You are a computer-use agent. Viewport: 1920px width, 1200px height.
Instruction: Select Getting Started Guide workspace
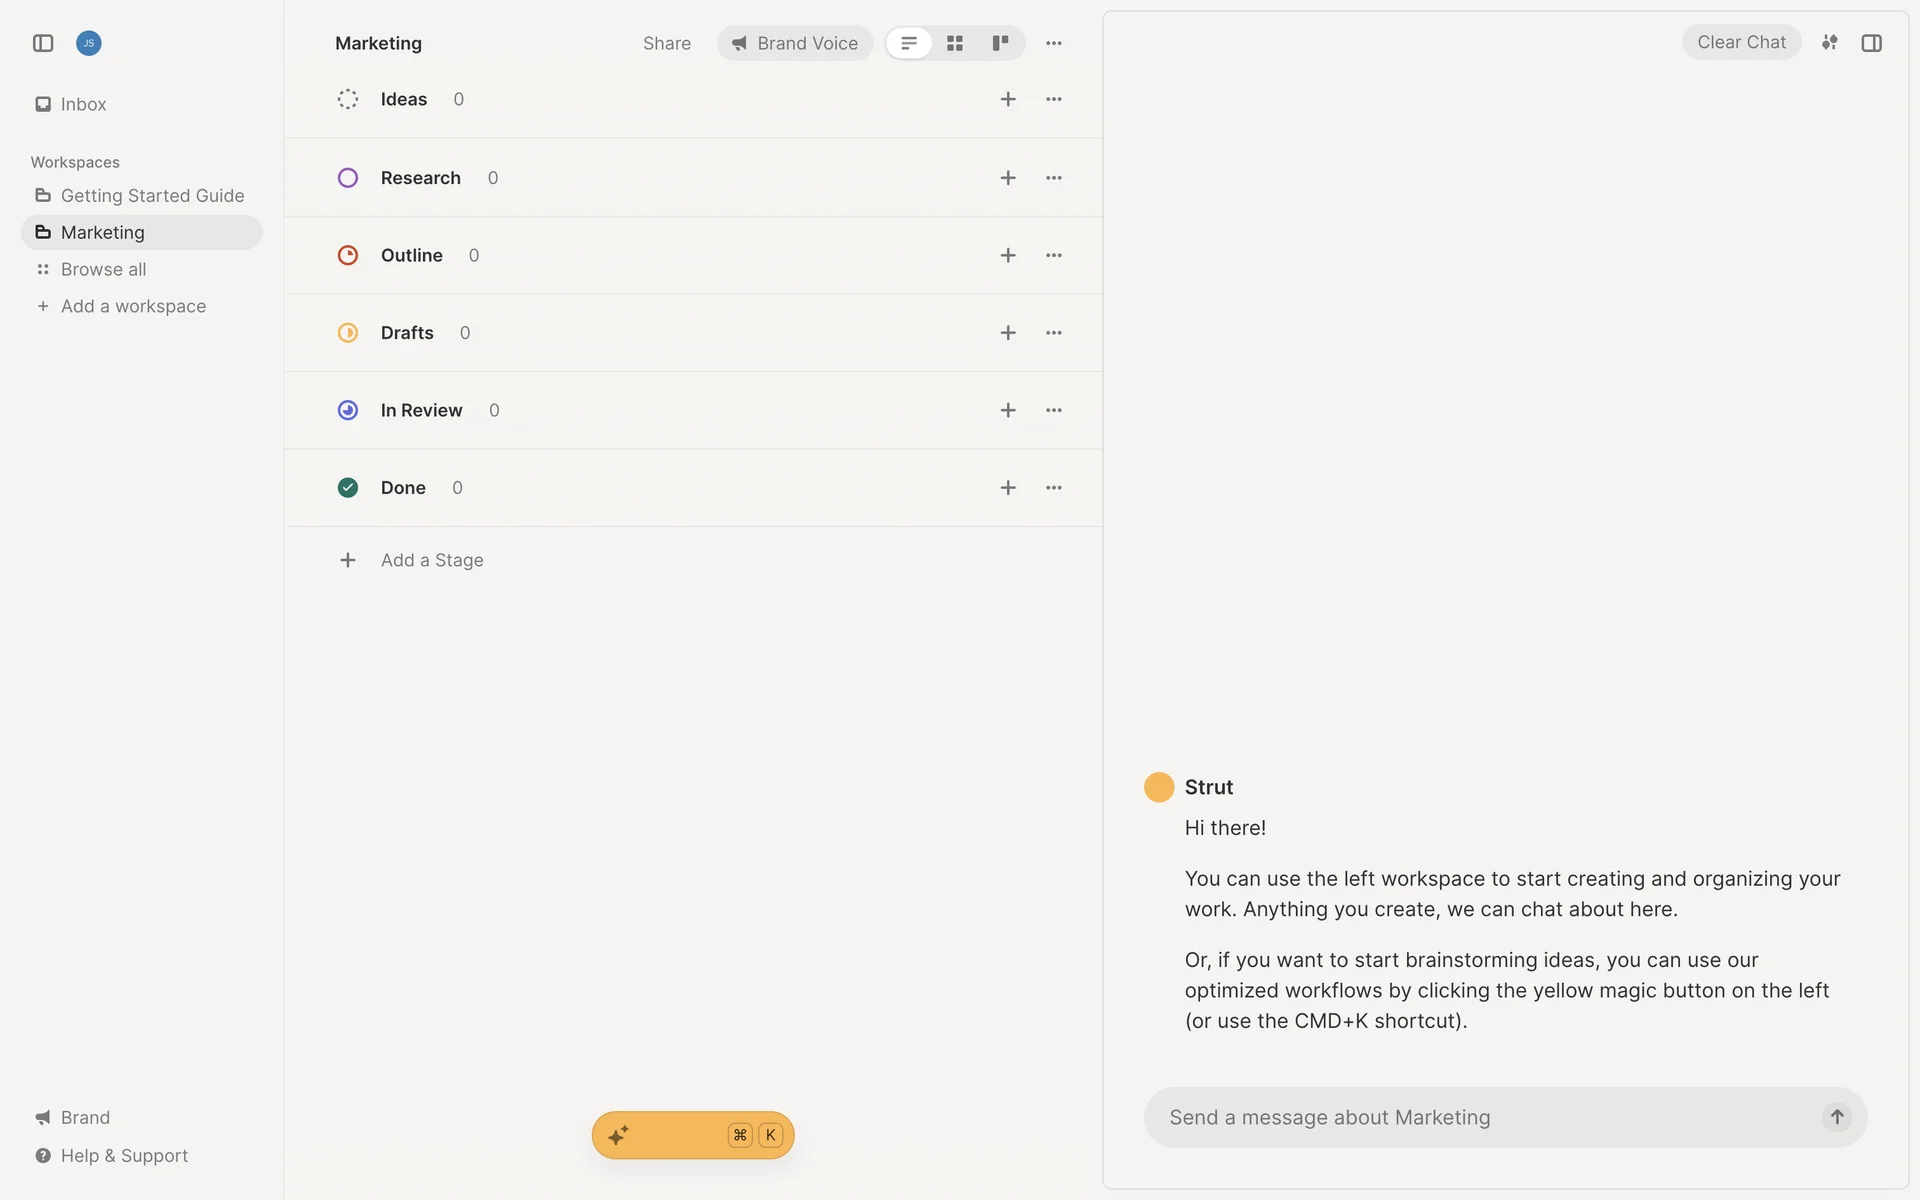(152, 196)
